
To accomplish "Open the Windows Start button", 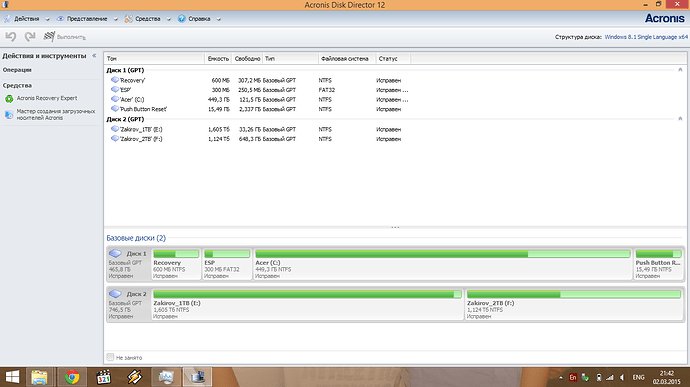I will pos(12,377).
